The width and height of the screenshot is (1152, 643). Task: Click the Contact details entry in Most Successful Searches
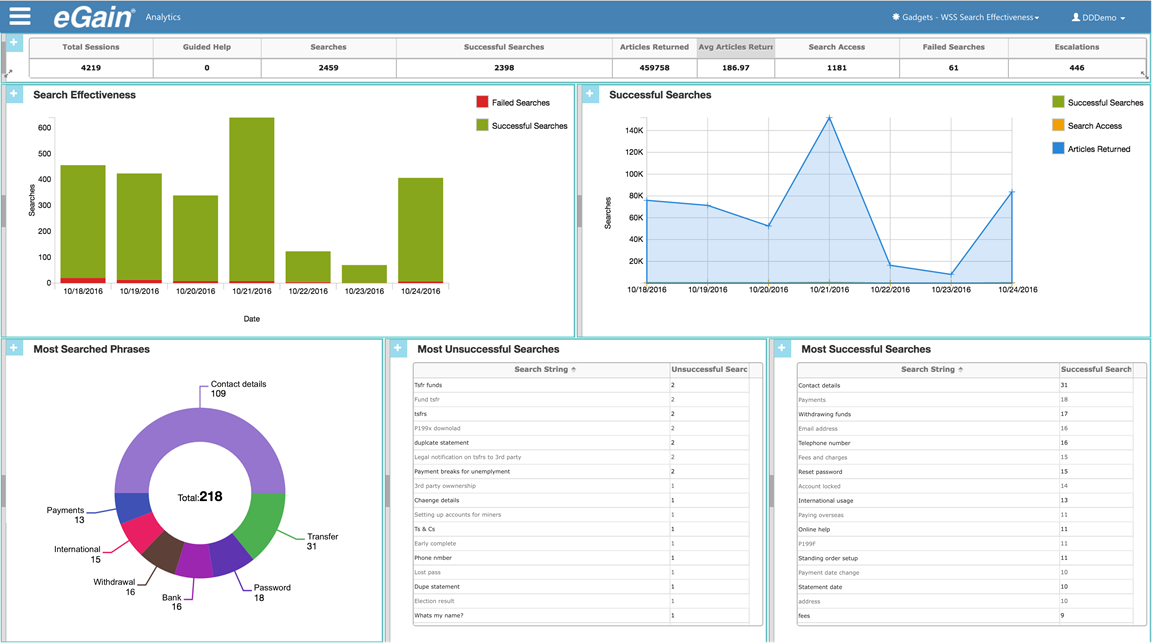(819, 385)
